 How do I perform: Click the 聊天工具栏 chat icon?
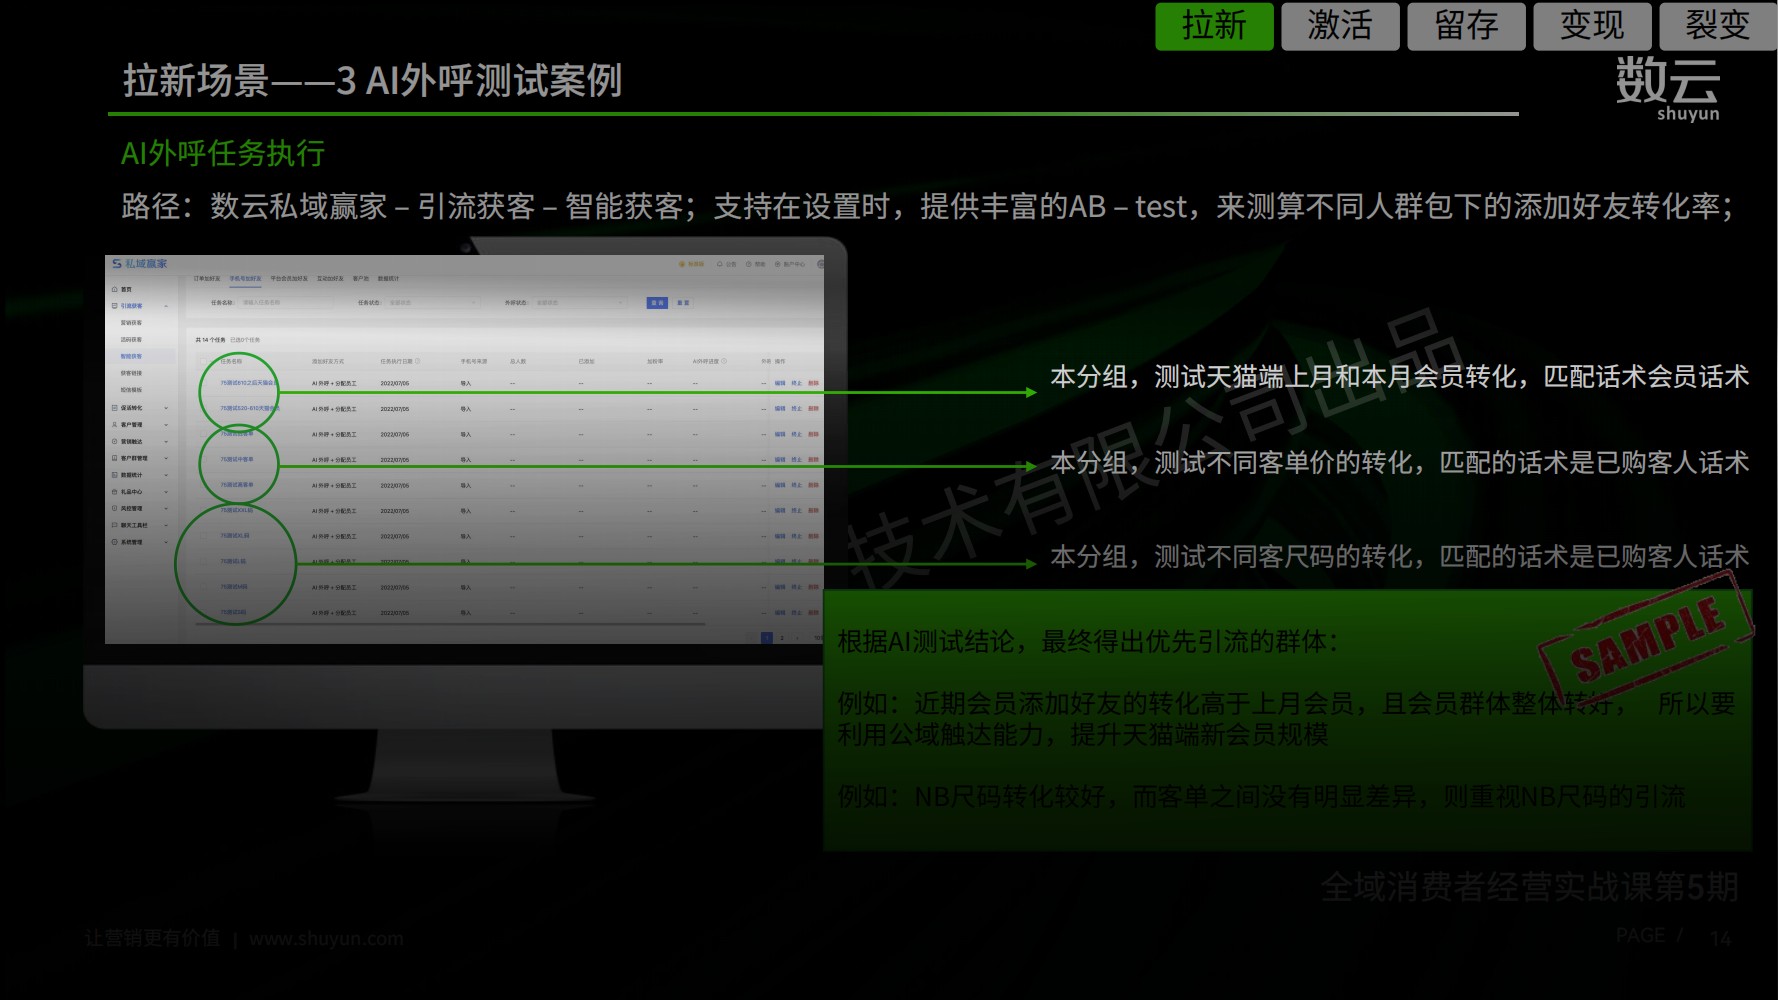114,525
